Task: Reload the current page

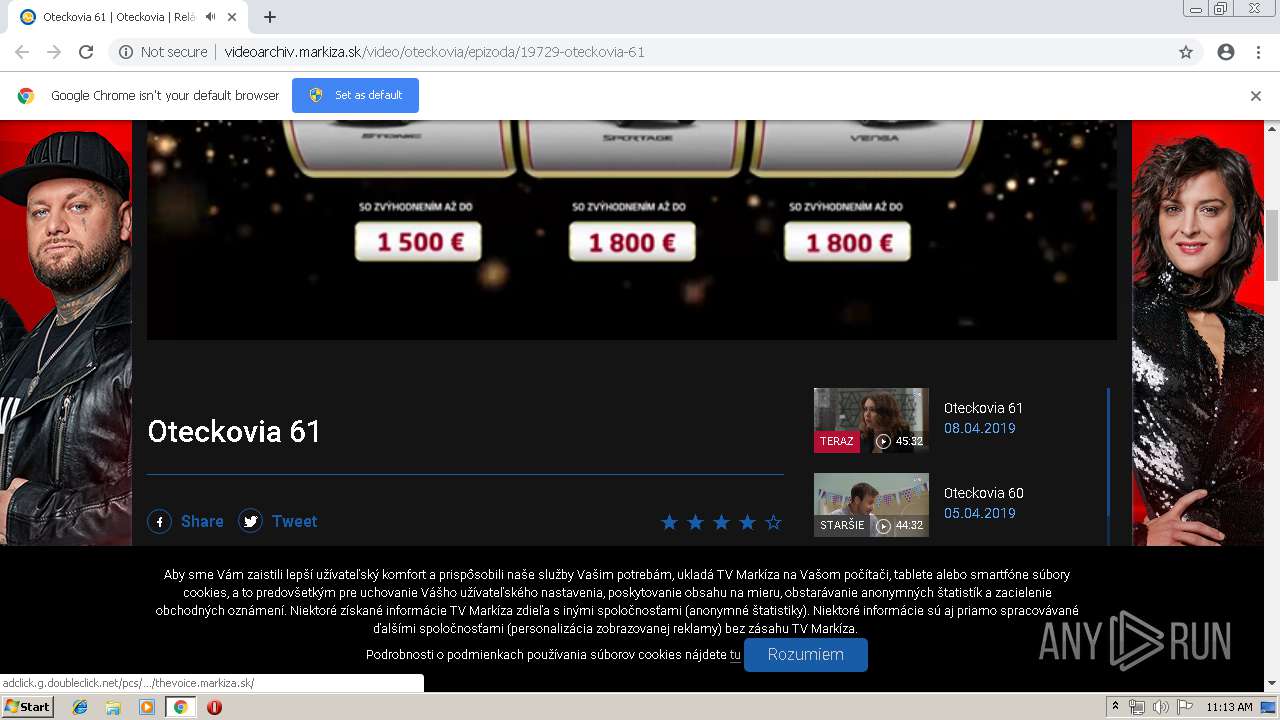Action: click(86, 52)
